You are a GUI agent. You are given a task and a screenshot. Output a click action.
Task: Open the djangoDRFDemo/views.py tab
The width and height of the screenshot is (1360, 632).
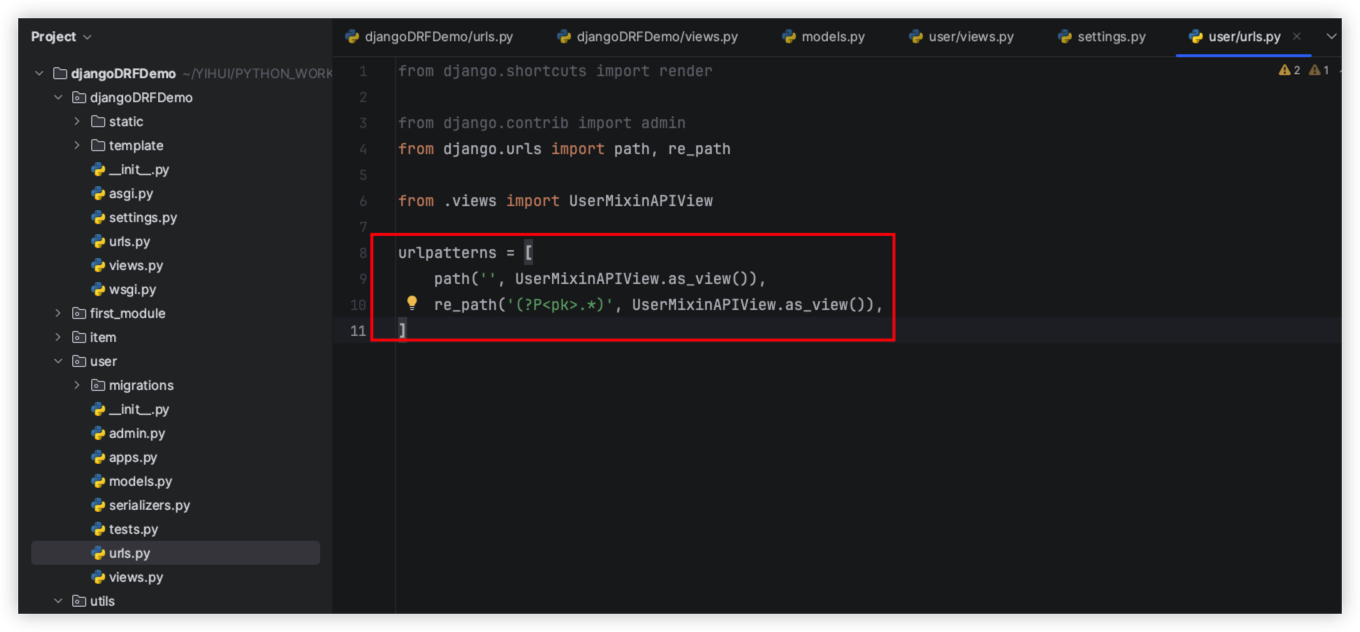pos(647,37)
